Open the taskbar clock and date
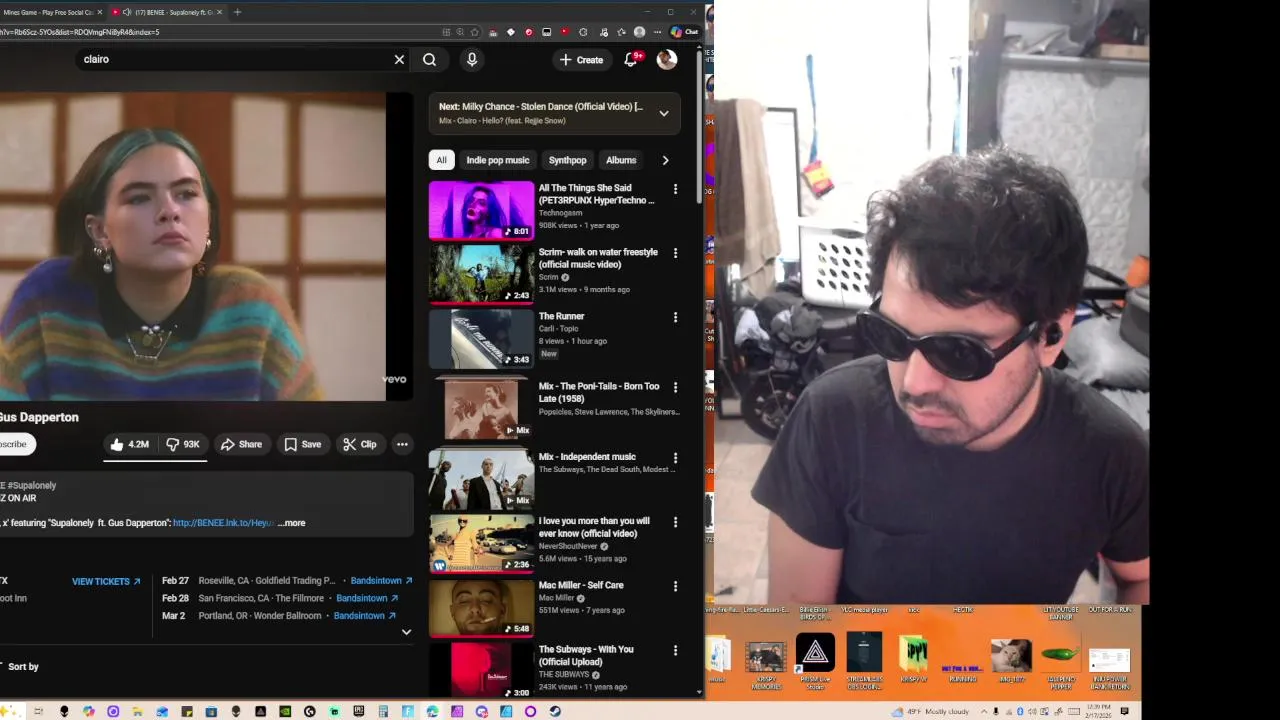Image resolution: width=1280 pixels, height=720 pixels. (1098, 711)
